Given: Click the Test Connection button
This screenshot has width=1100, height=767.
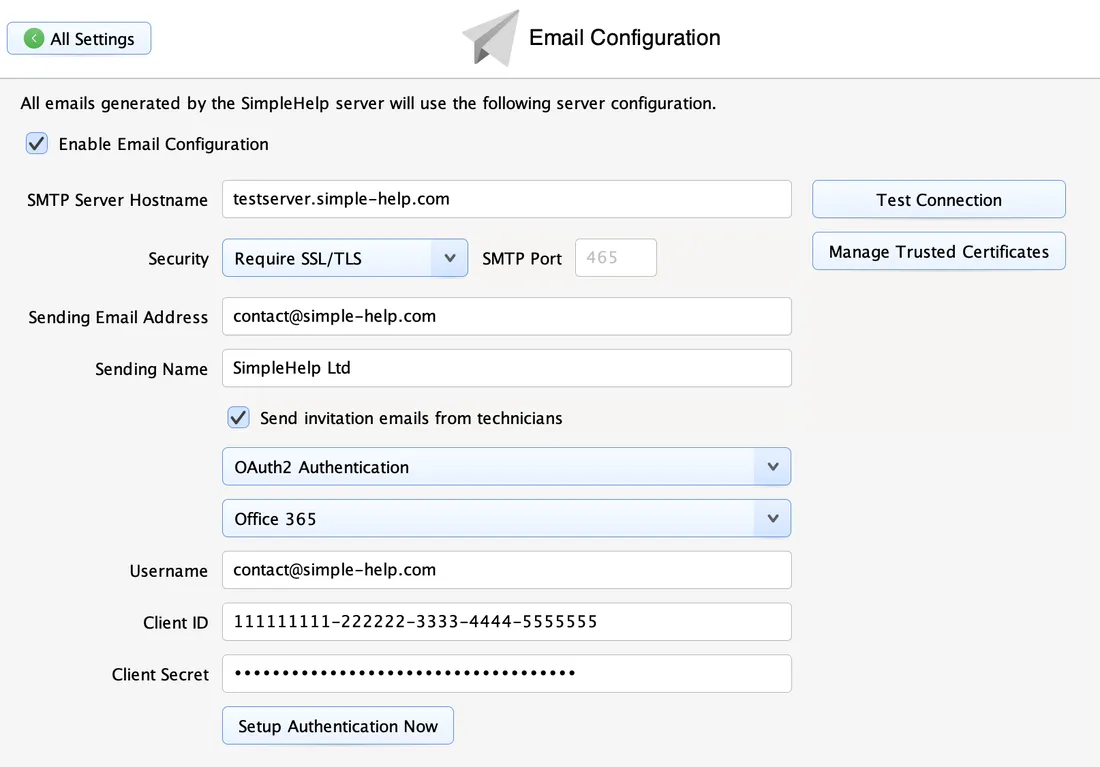Looking at the screenshot, I should (938, 199).
